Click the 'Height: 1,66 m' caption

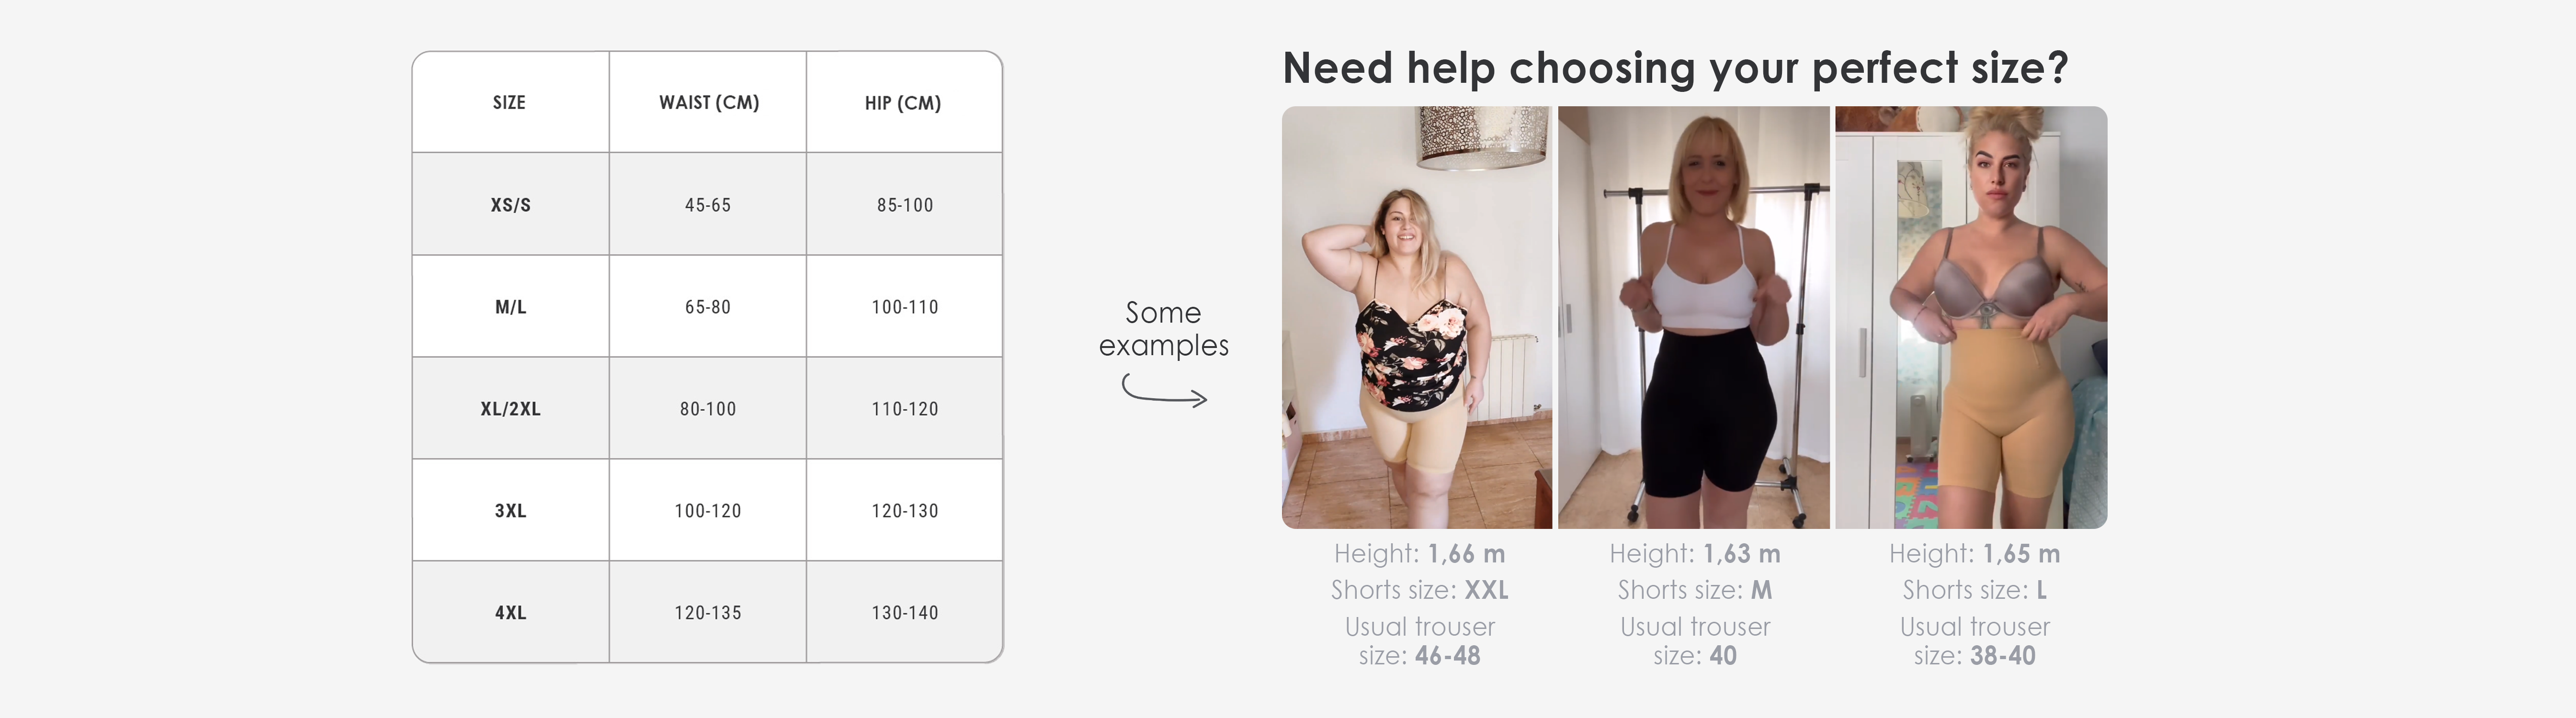[x=1419, y=553]
